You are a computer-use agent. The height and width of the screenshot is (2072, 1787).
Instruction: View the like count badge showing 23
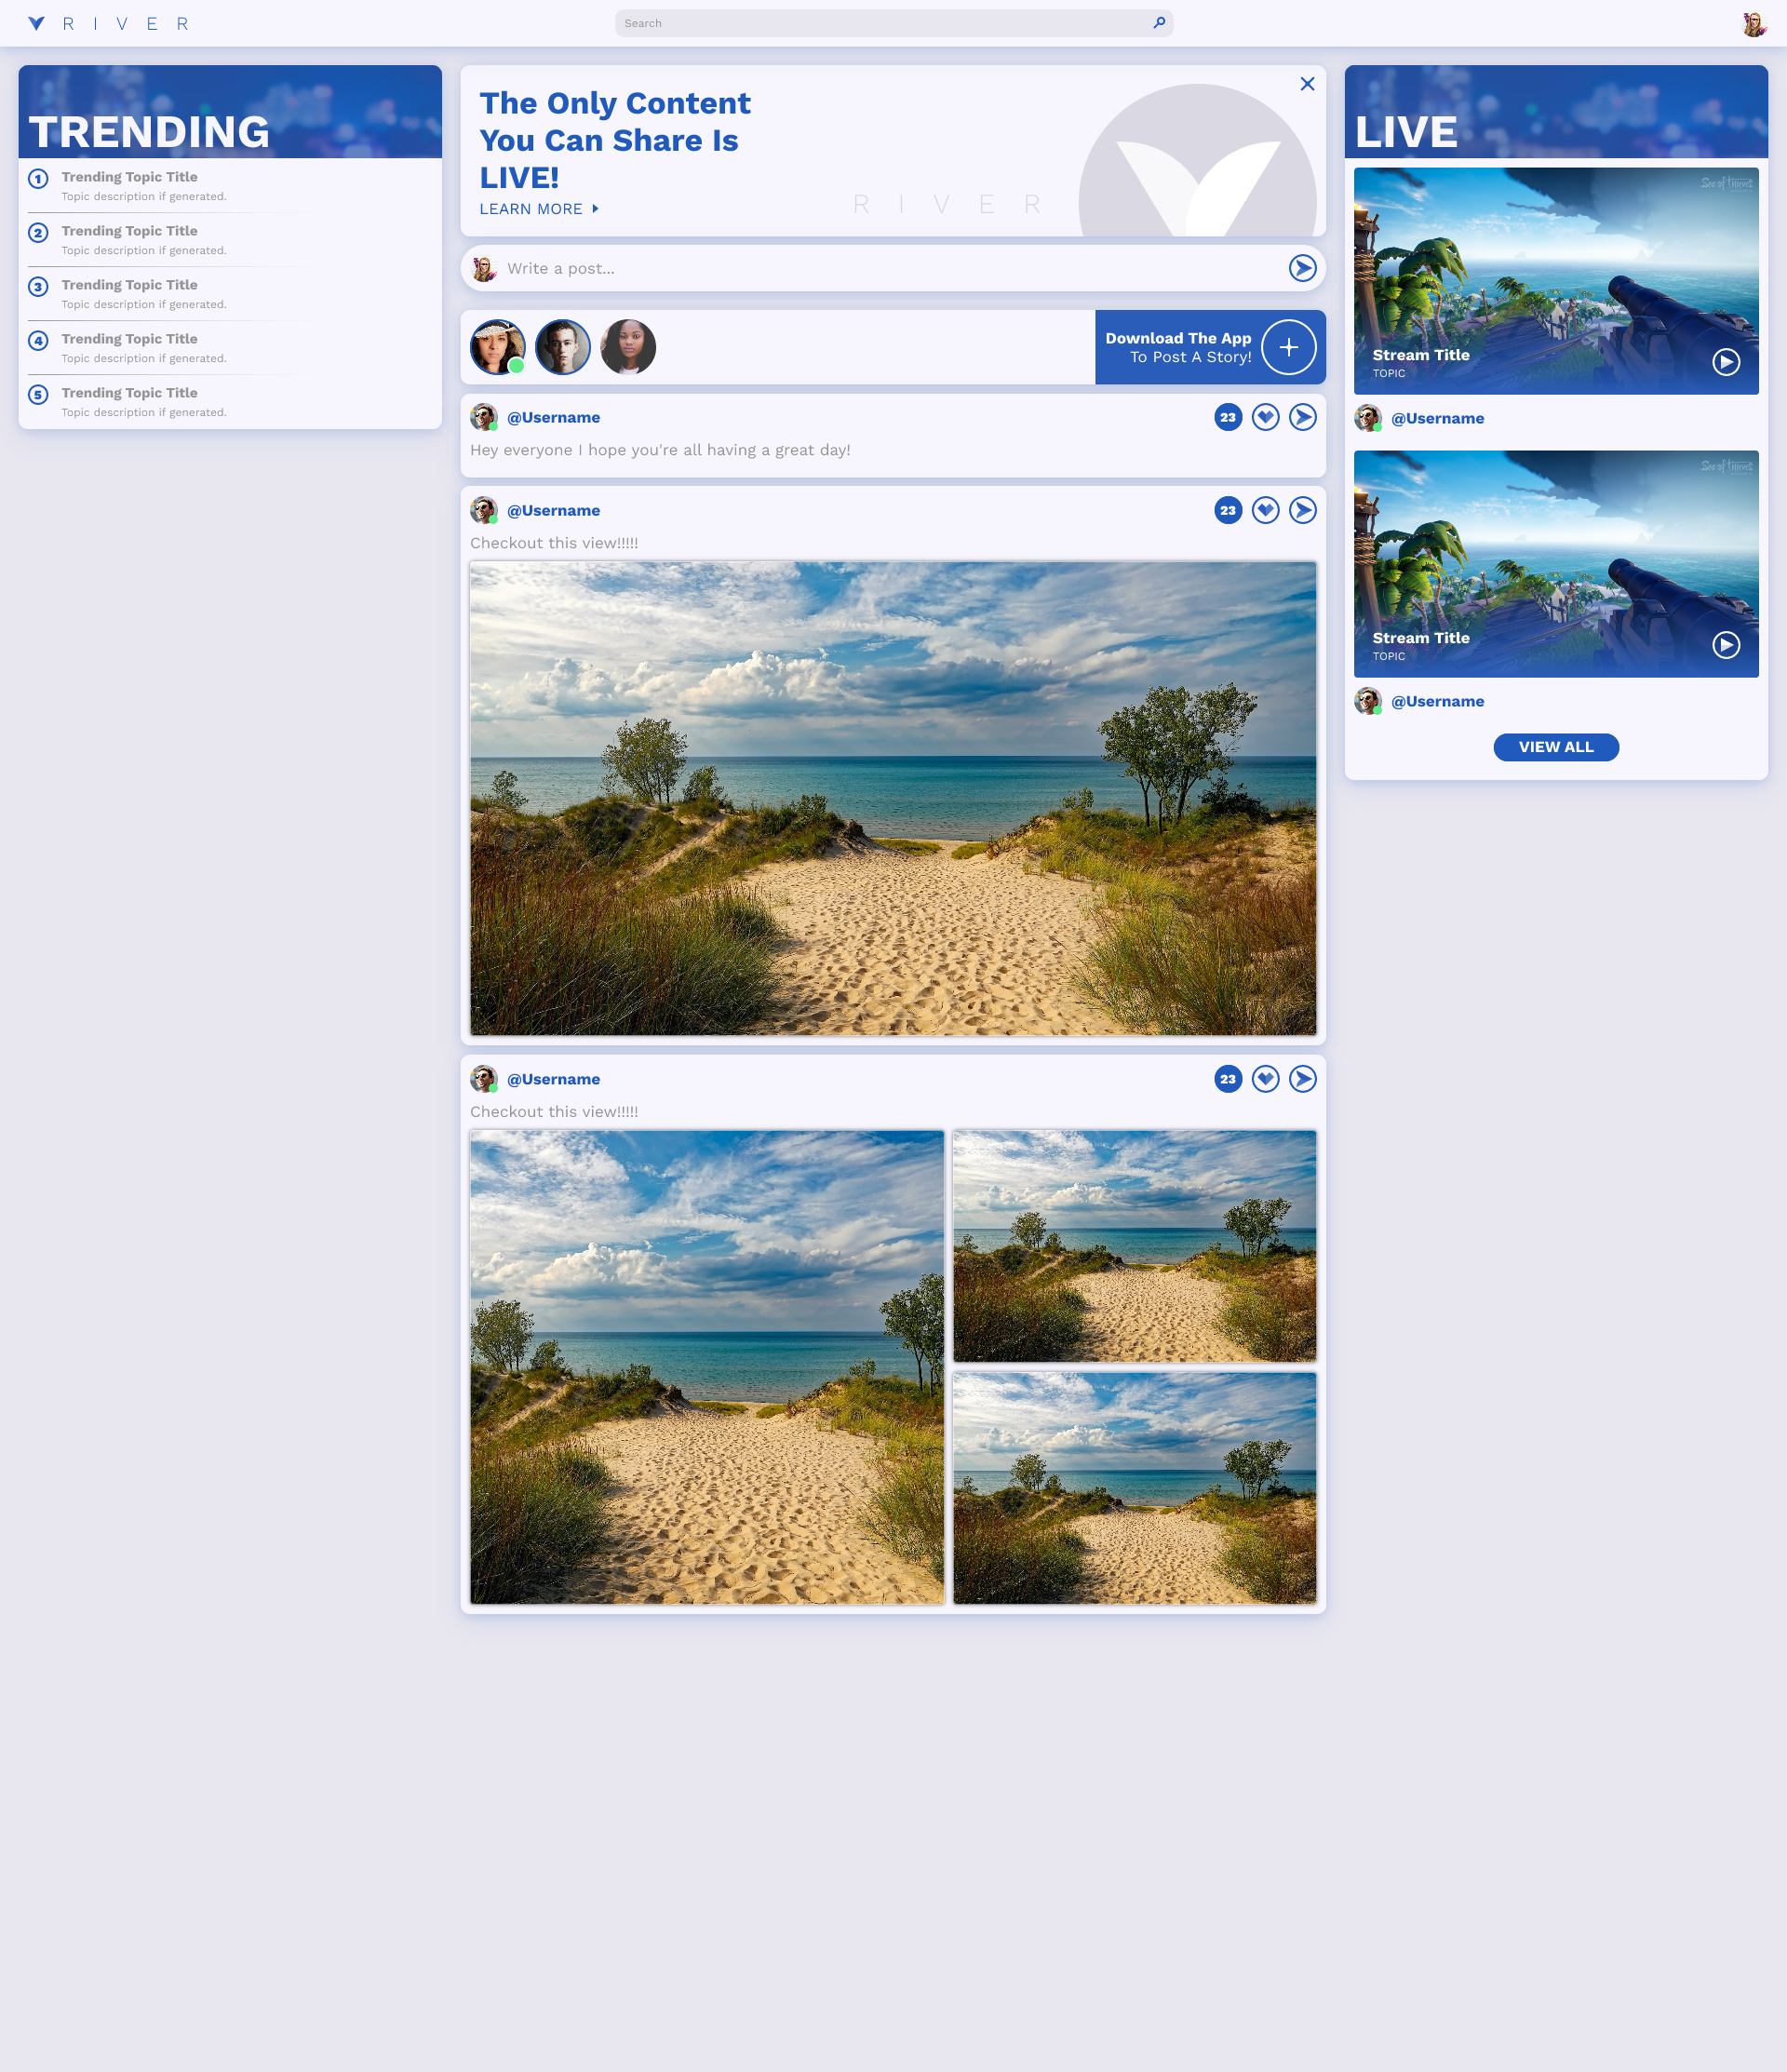coord(1227,417)
